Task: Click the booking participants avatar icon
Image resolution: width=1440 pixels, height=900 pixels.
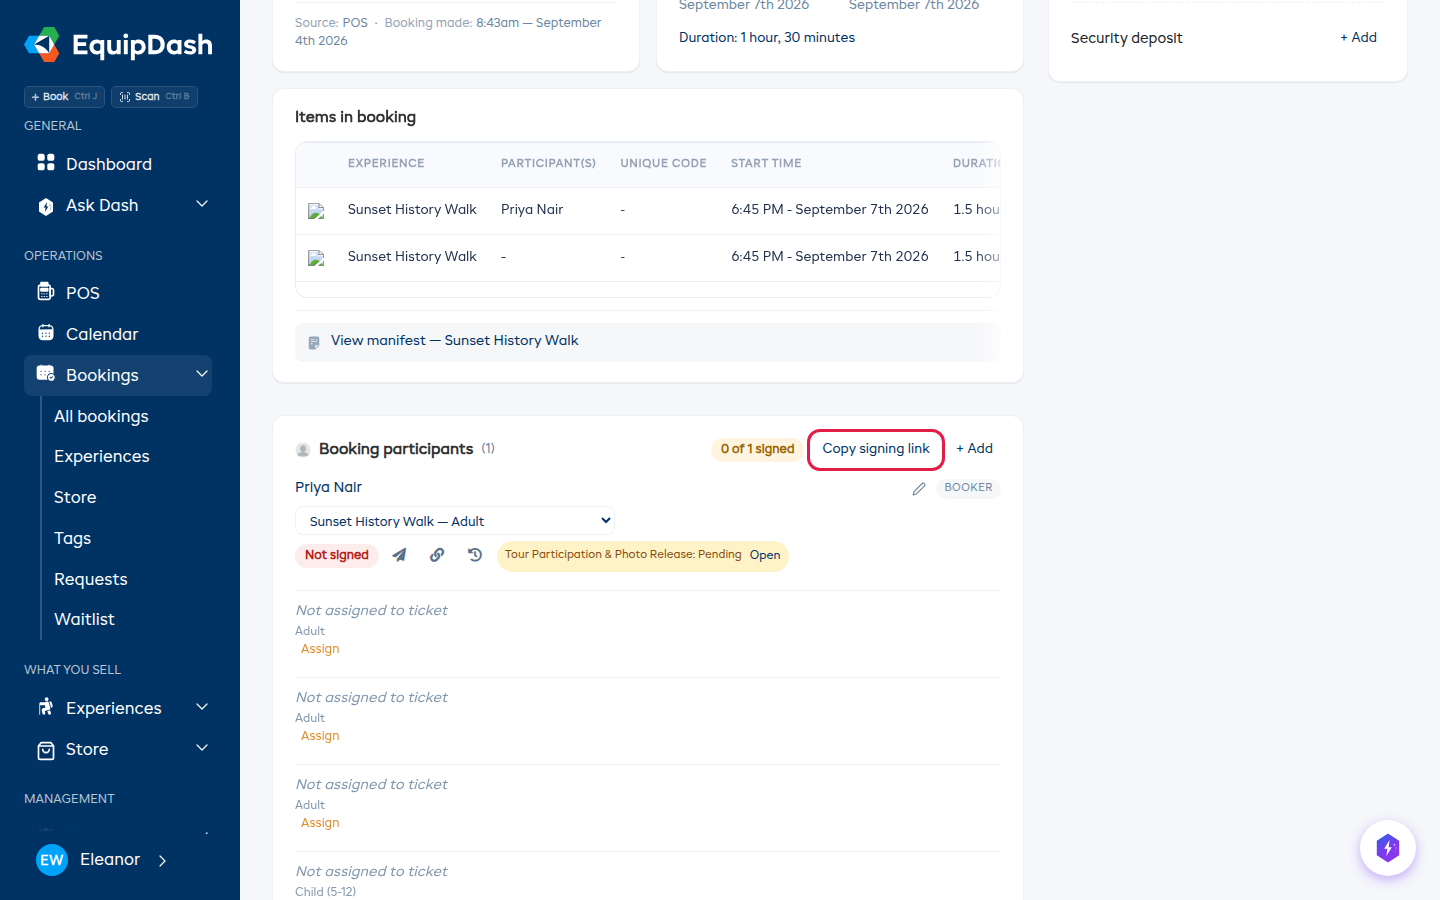Action: pyautogui.click(x=303, y=450)
